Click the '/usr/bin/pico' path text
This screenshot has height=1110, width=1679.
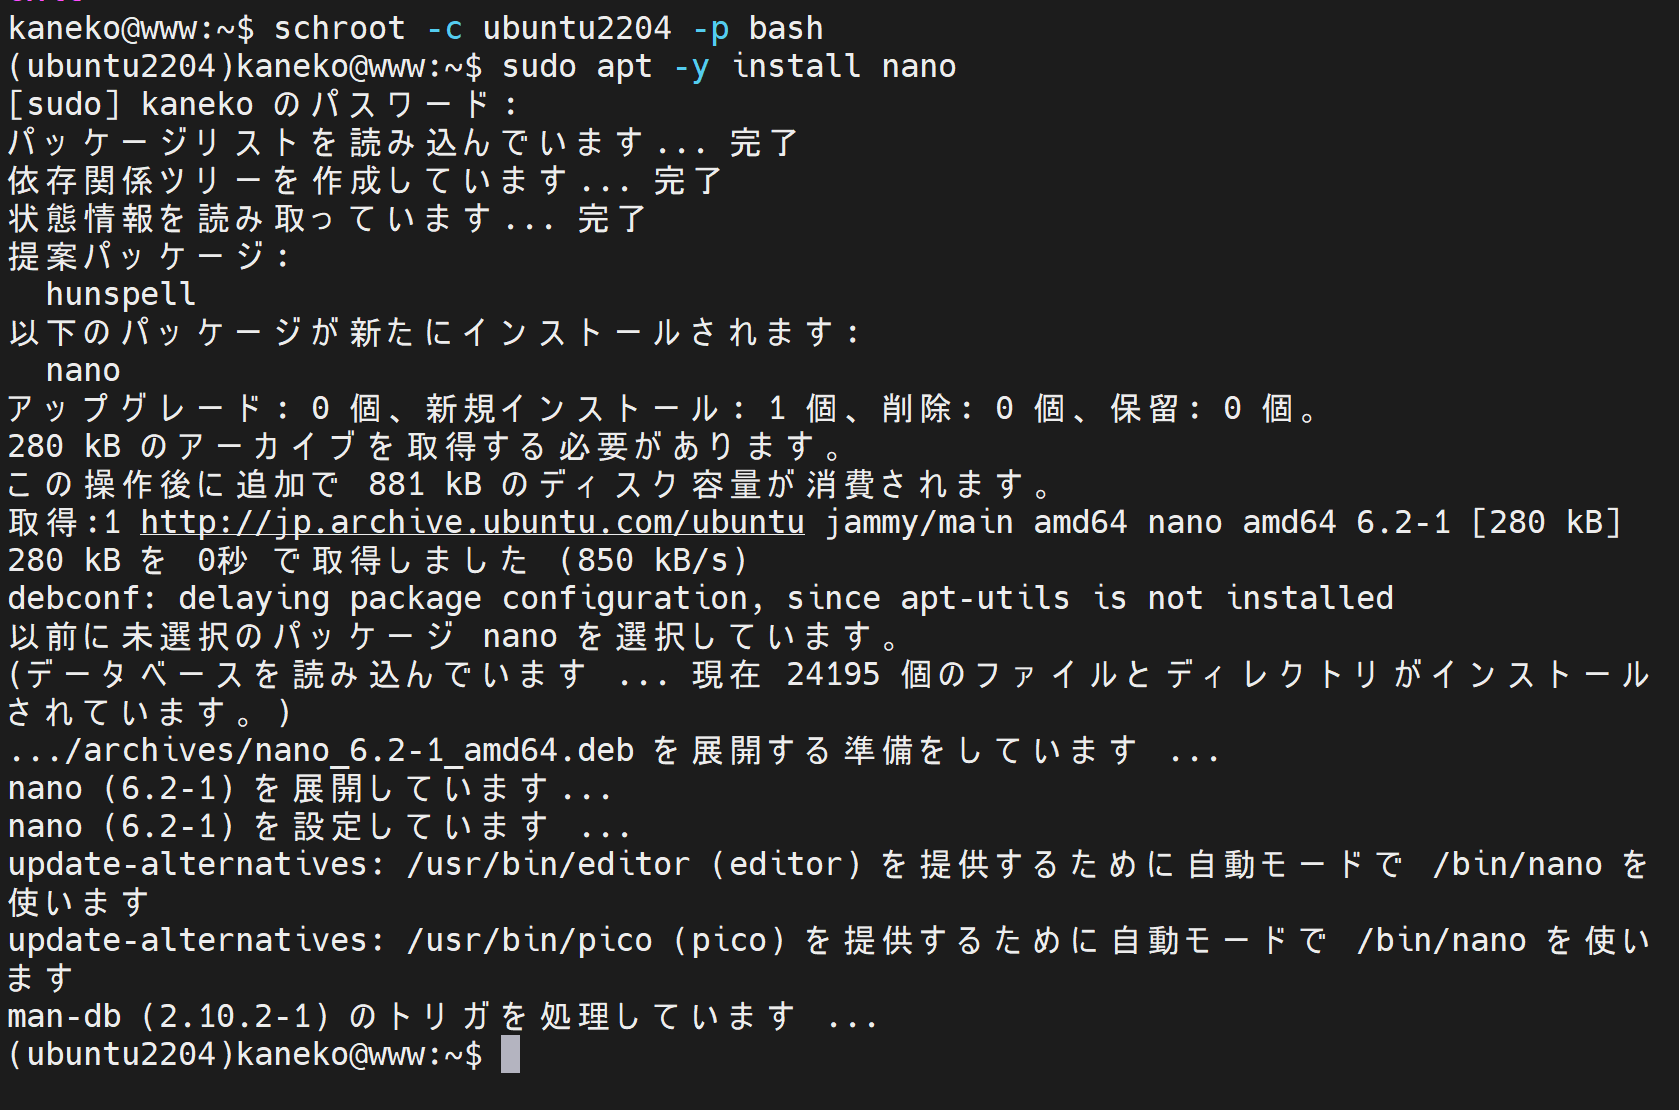pyautogui.click(x=529, y=941)
